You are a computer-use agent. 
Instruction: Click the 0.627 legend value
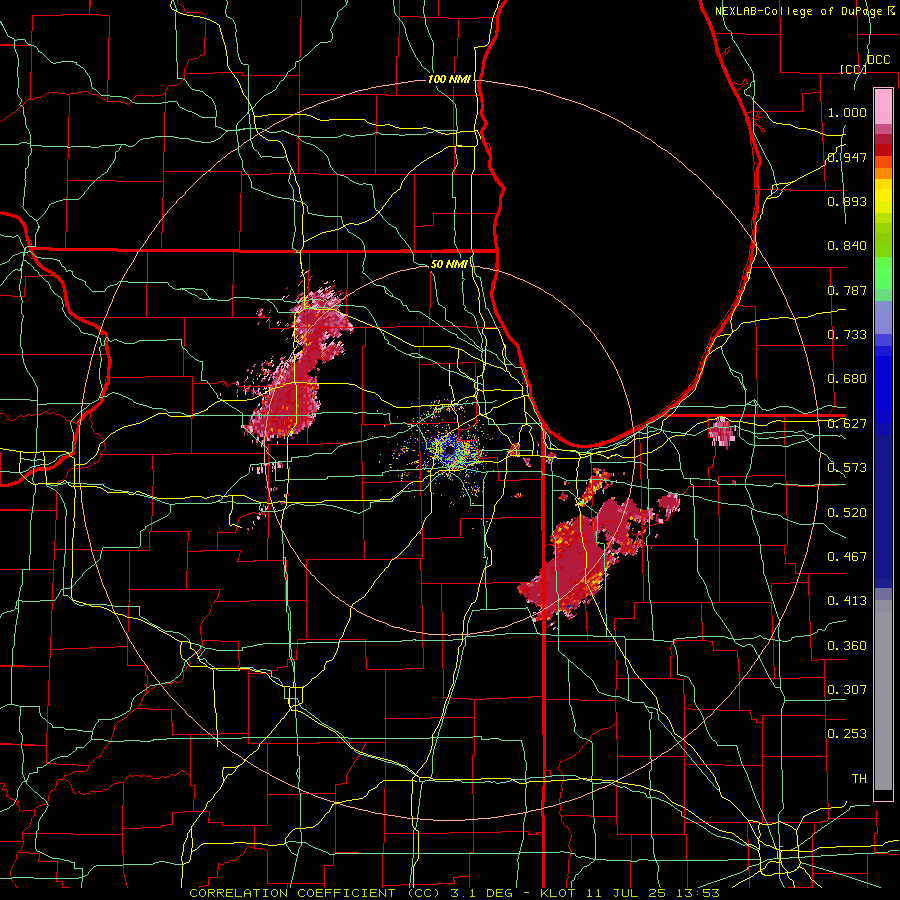point(847,424)
